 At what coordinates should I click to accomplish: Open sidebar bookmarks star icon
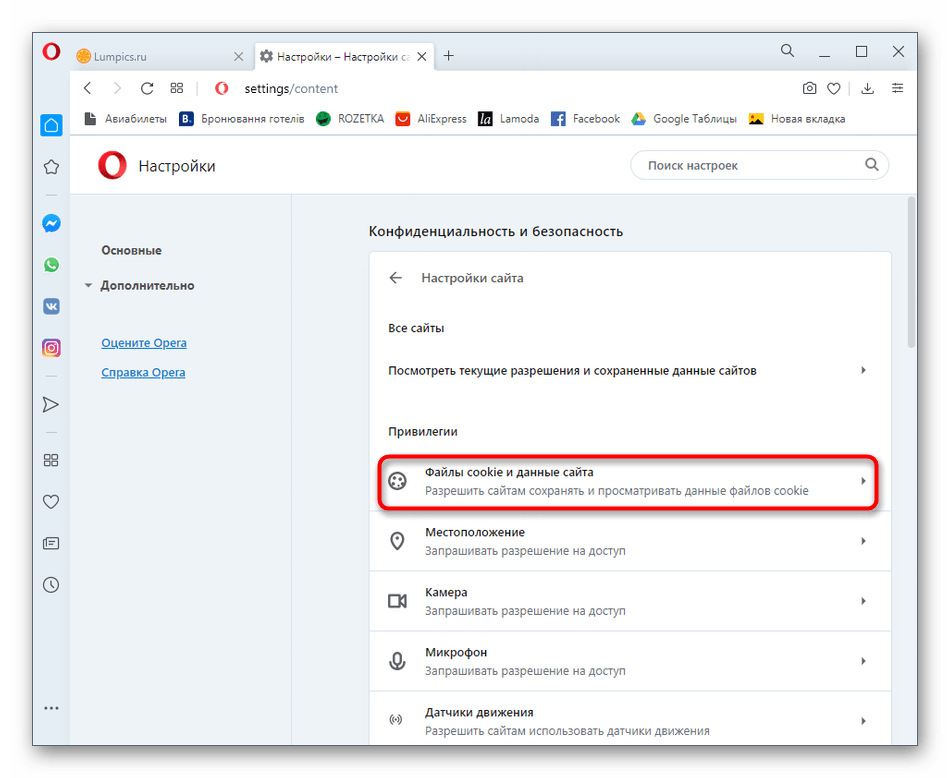51,167
